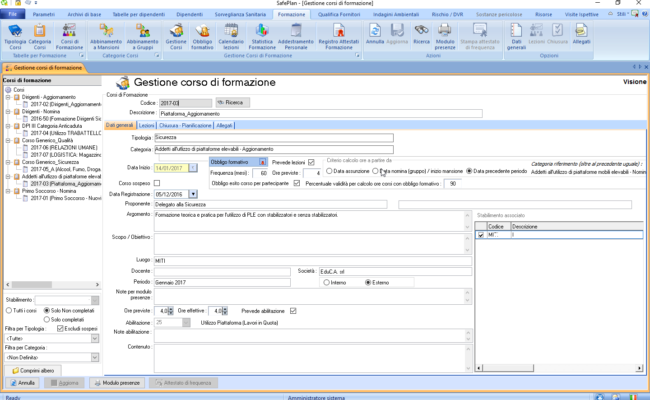This screenshot has height=400, width=650.
Task: Click Ricerca binoculars in ribbon
Action: point(421,34)
